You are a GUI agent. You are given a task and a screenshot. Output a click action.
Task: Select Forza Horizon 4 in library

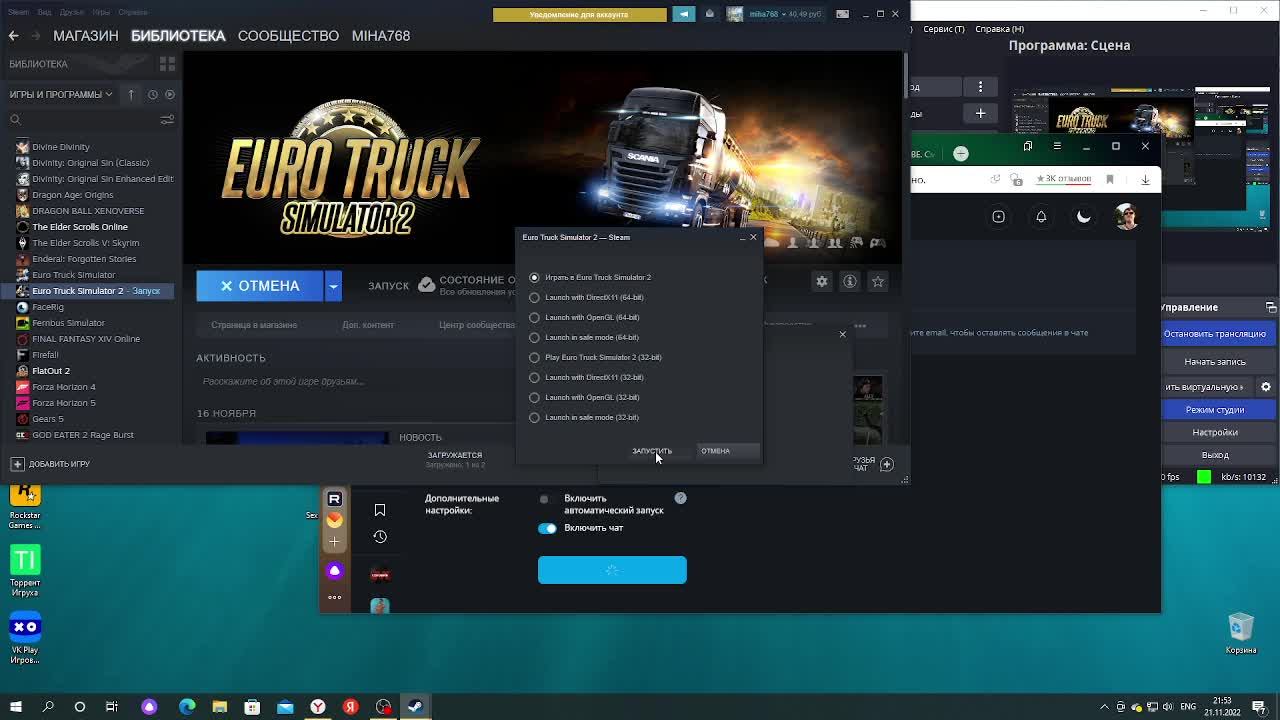click(x=64, y=387)
